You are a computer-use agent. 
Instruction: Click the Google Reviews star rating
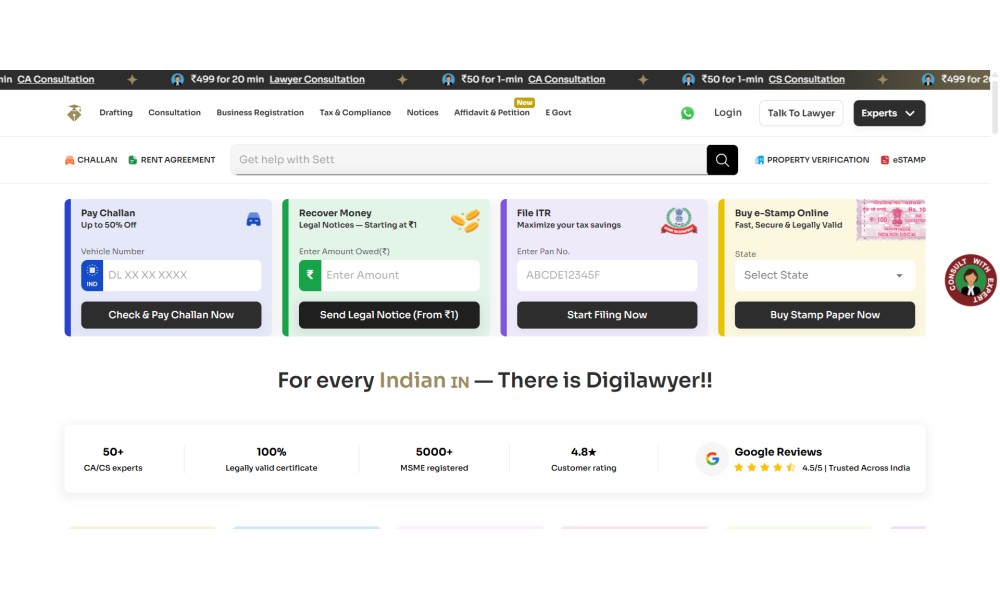(764, 468)
